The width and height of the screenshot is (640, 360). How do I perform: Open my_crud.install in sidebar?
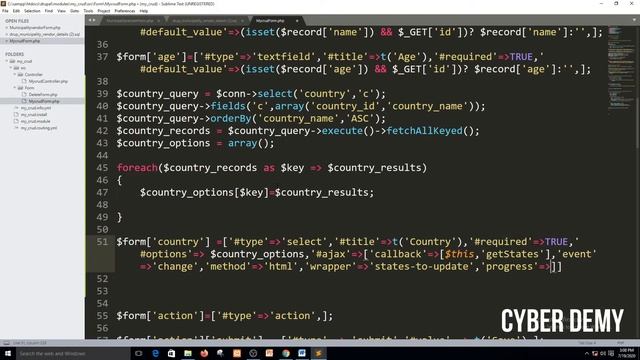(x=33, y=115)
